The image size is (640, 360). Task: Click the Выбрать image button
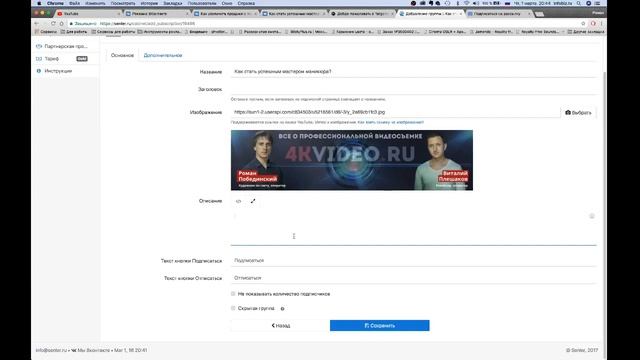click(578, 113)
